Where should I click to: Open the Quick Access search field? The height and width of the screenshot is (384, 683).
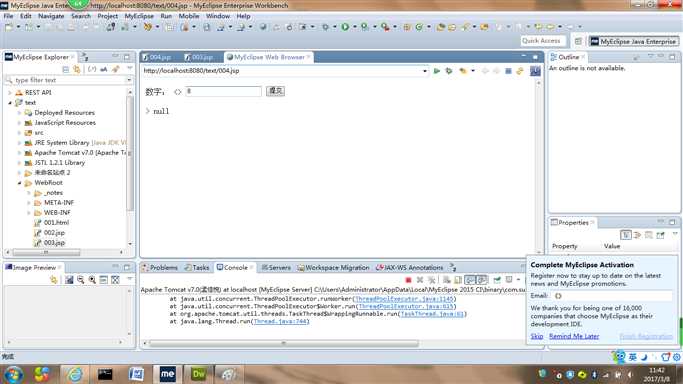[543, 41]
